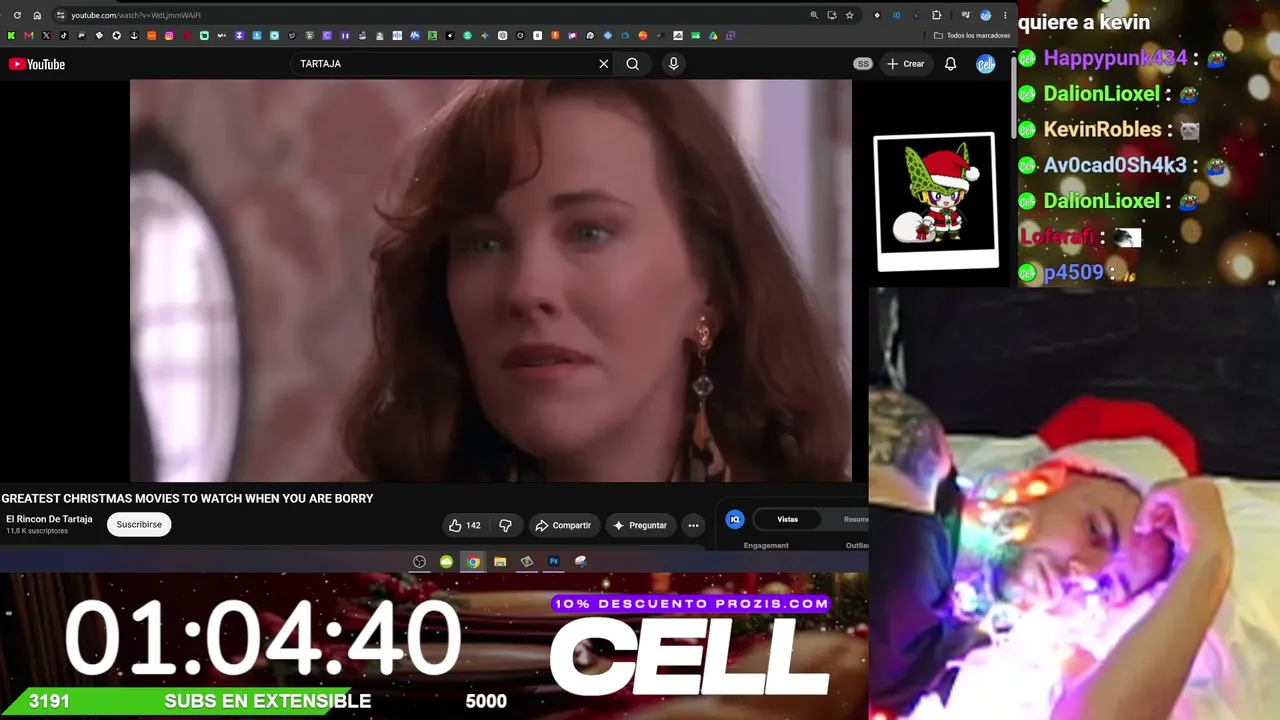Open YouTube notifications bell

click(x=950, y=64)
